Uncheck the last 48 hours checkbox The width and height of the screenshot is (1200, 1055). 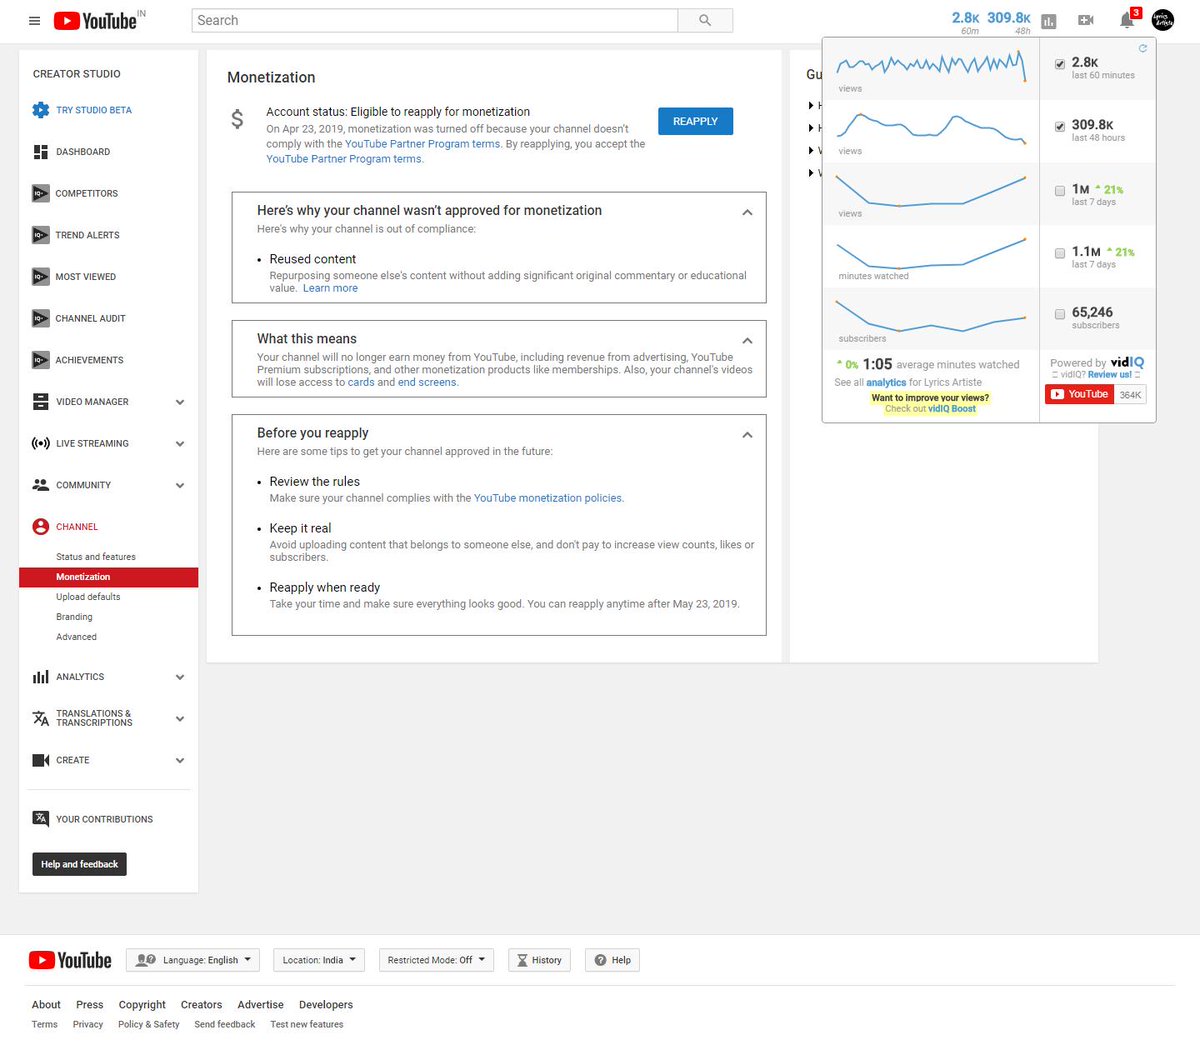tap(1060, 127)
